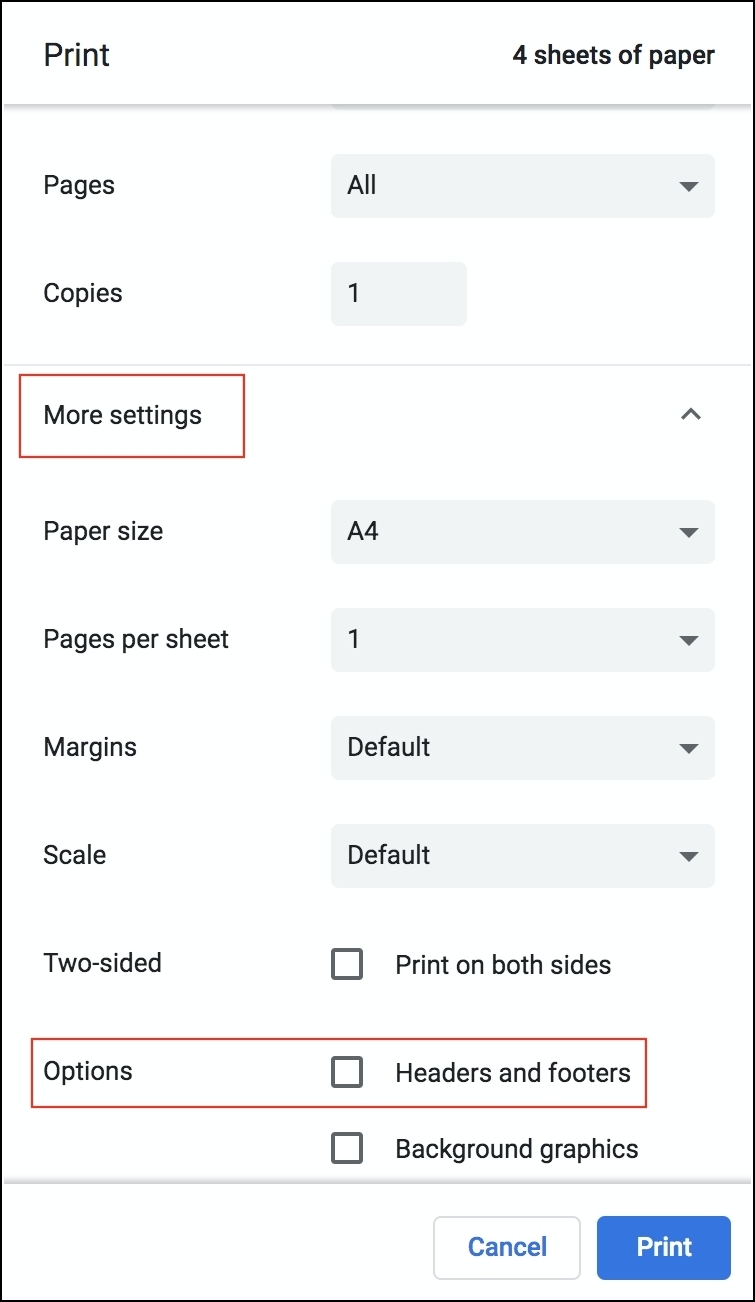
Task: Collapse the More settings section label
Action: click(x=122, y=415)
